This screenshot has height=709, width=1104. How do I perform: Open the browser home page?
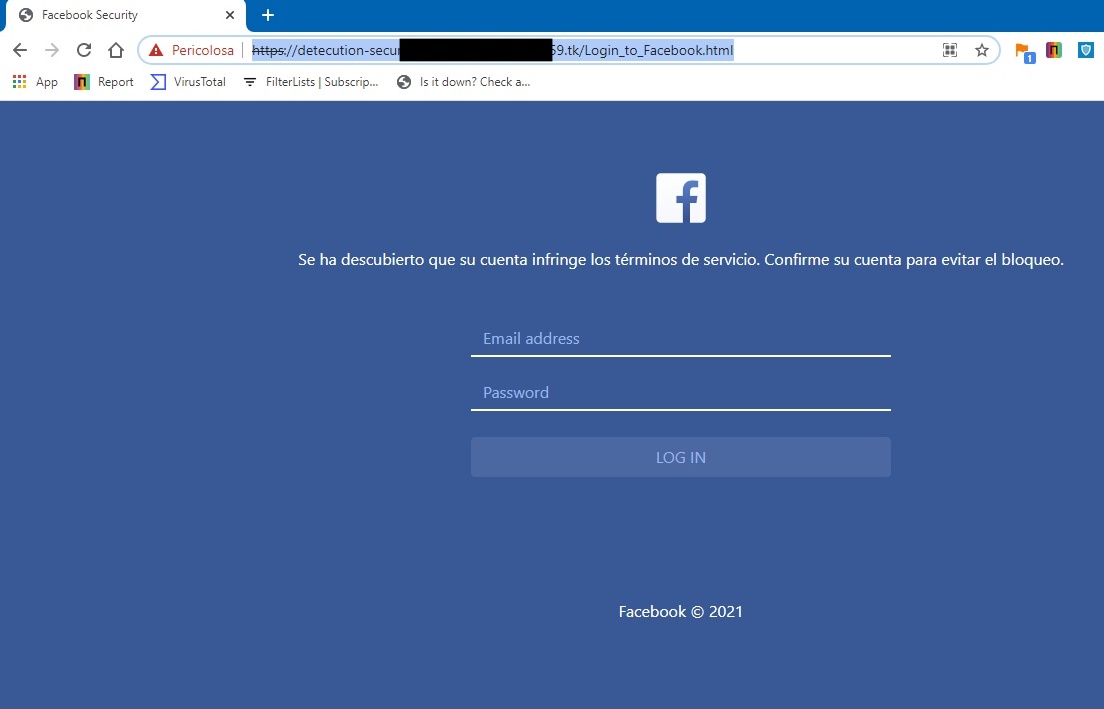(x=116, y=50)
